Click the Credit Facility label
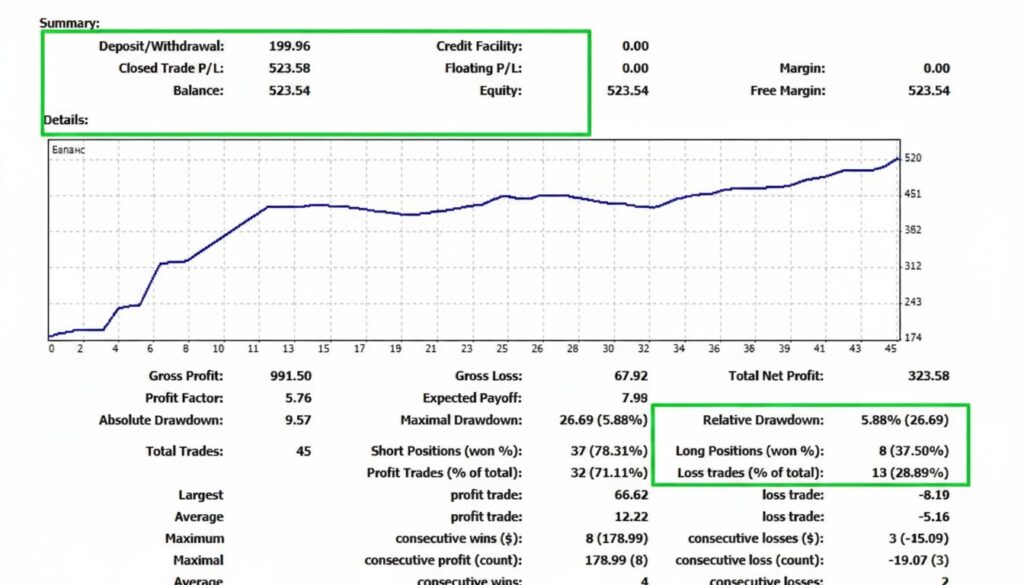This screenshot has height=585, width=1024. 479,46
